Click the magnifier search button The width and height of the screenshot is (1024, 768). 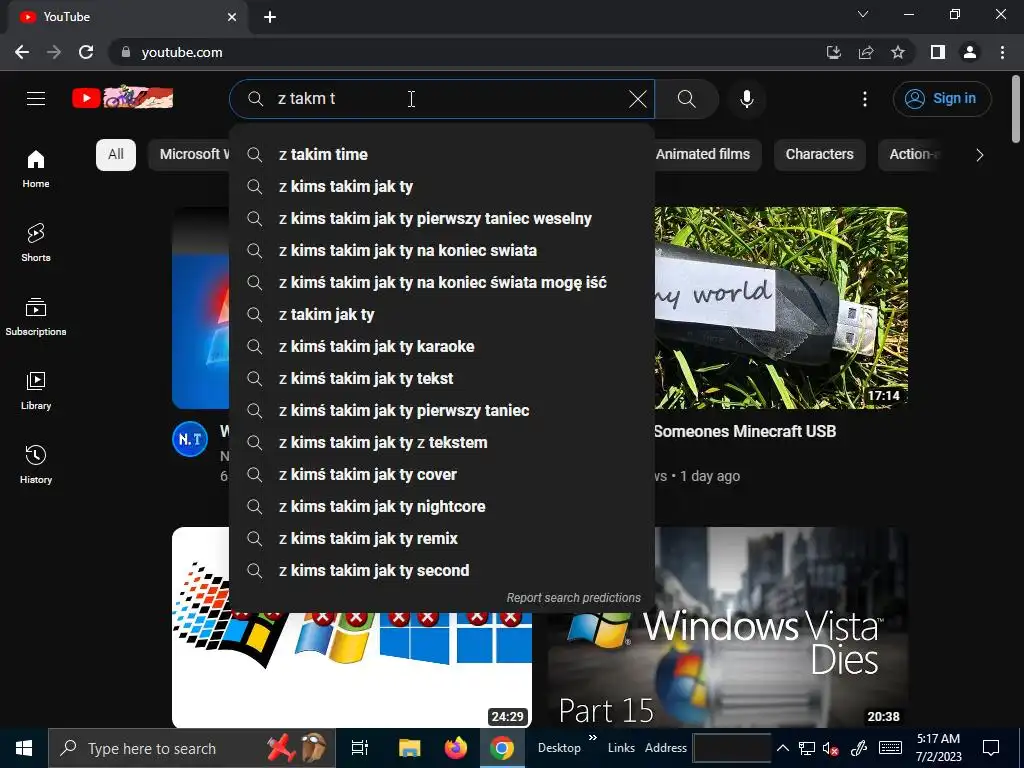[686, 99]
